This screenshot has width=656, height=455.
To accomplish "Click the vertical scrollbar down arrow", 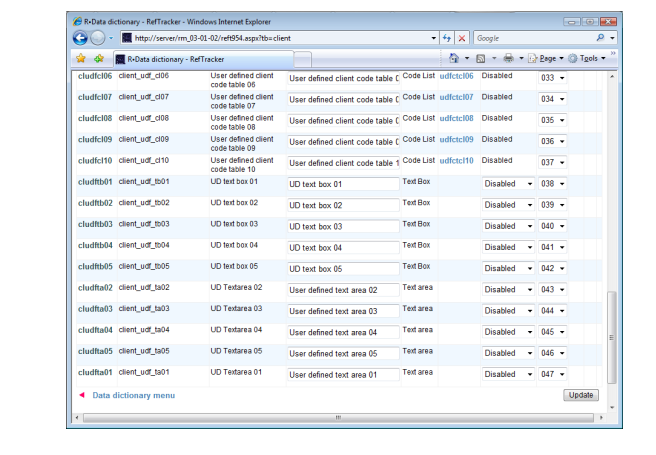I will point(612,407).
